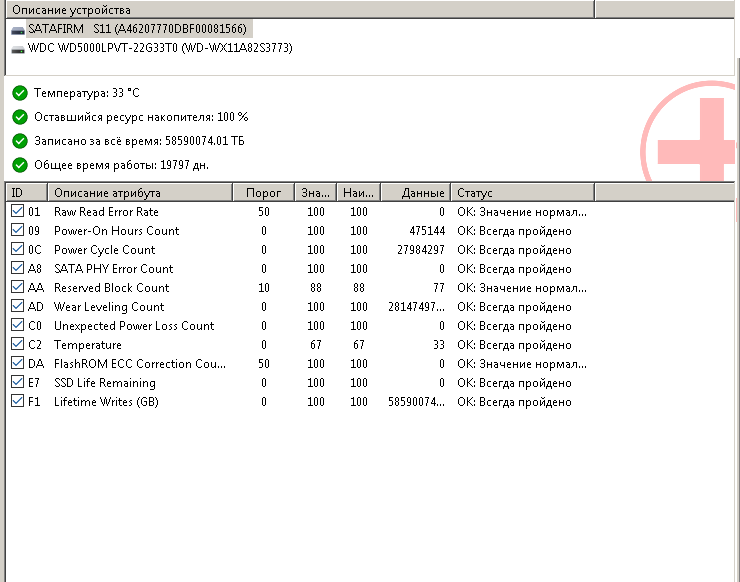Click threshold 50 in Raw Read Error Rate row

(264, 212)
